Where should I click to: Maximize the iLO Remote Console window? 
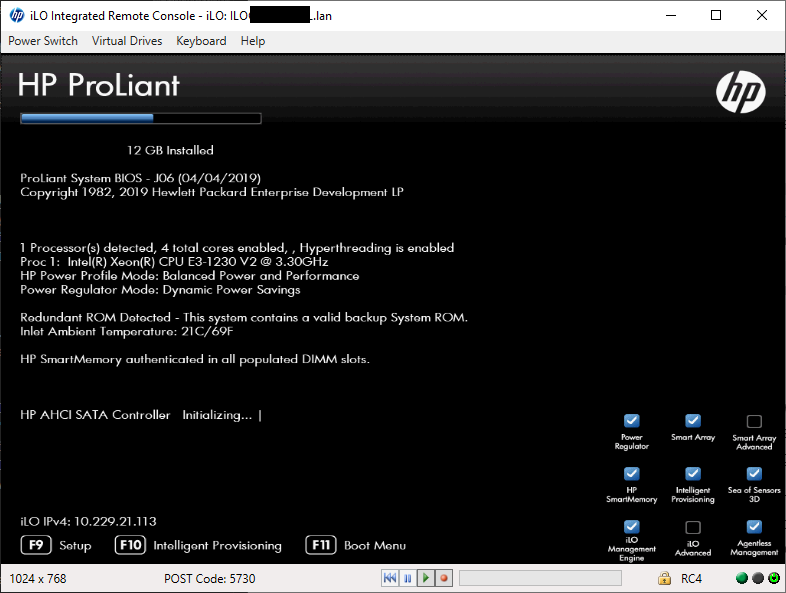coord(716,16)
